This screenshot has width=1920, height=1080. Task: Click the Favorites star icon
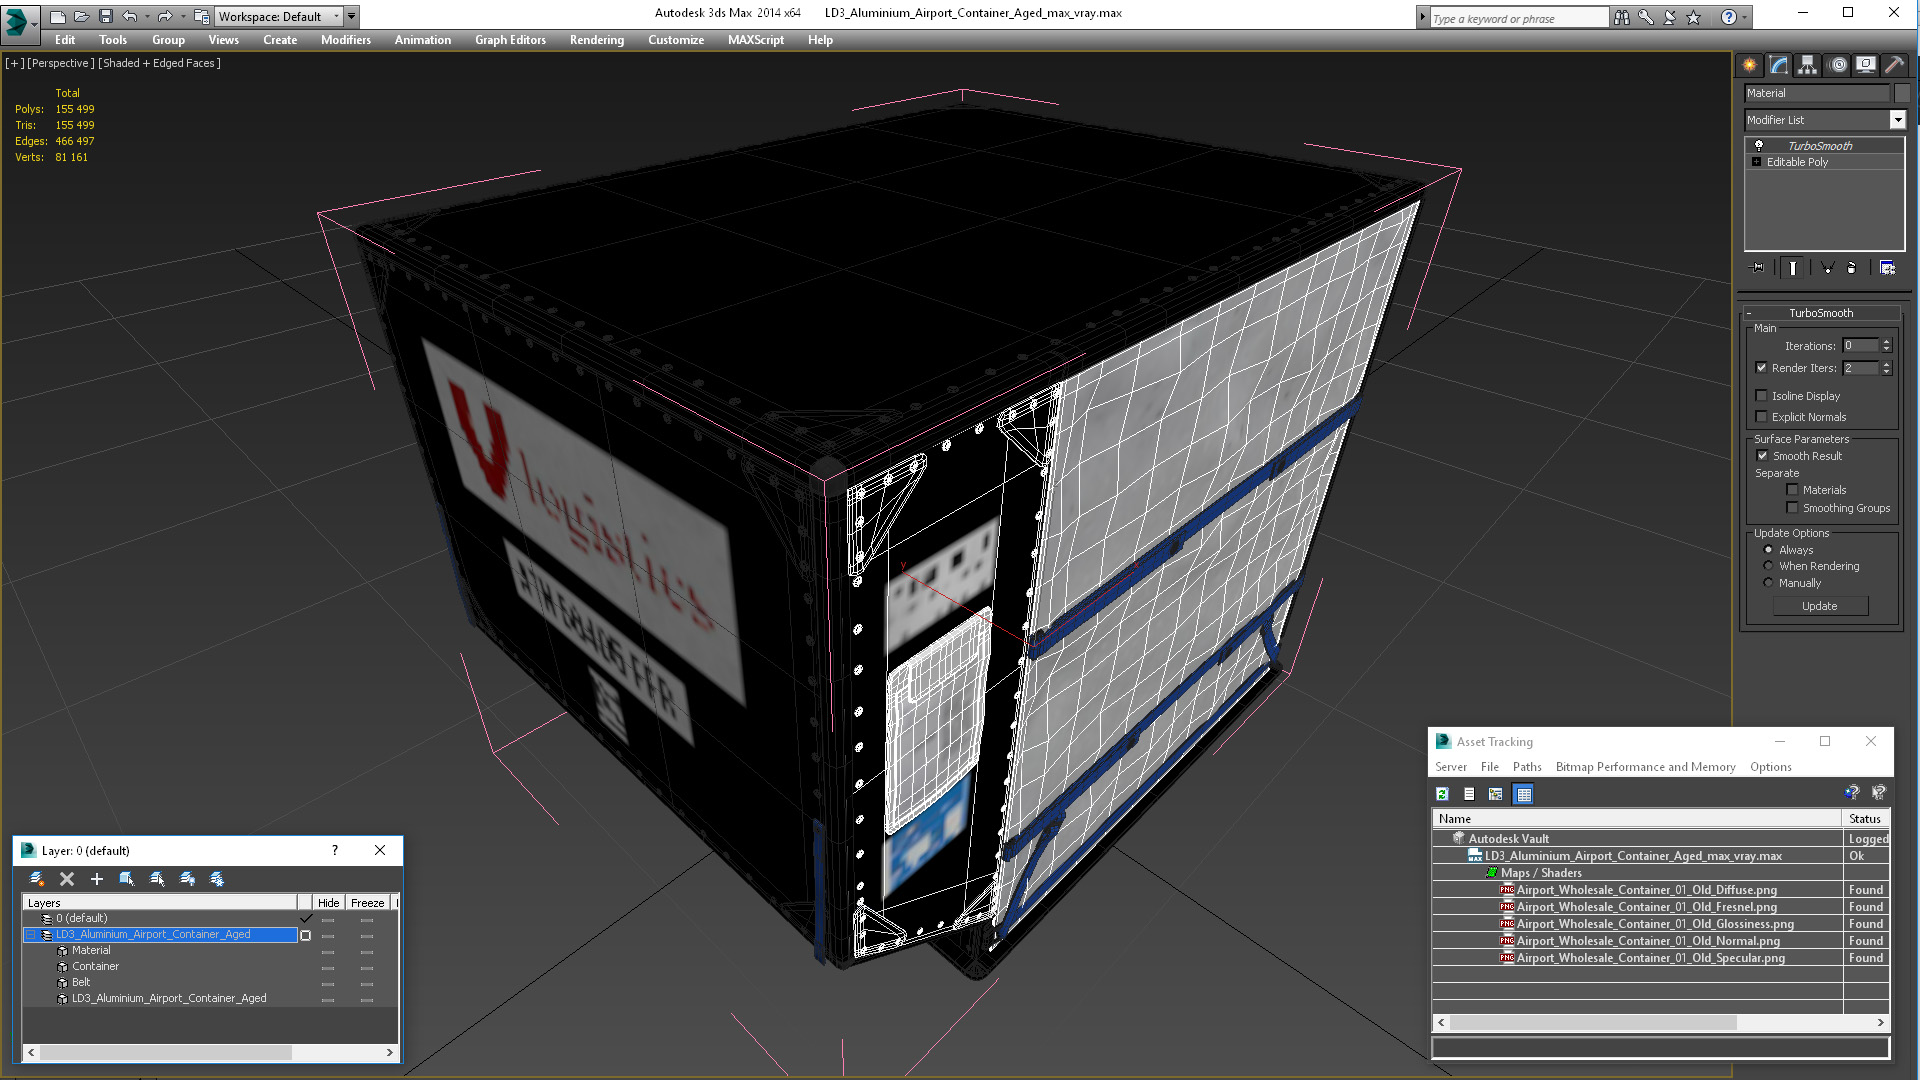1694,17
